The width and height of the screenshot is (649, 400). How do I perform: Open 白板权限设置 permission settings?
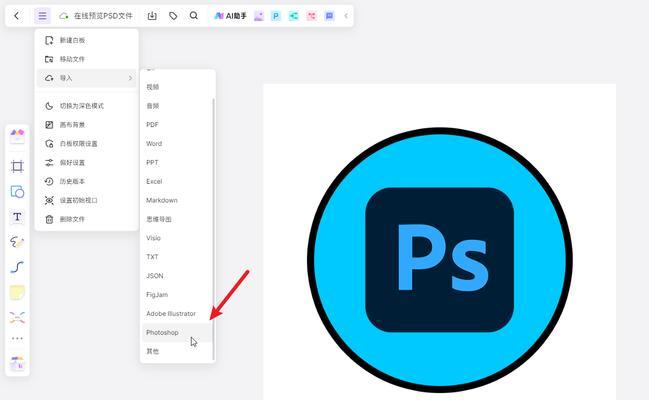[x=87, y=144]
